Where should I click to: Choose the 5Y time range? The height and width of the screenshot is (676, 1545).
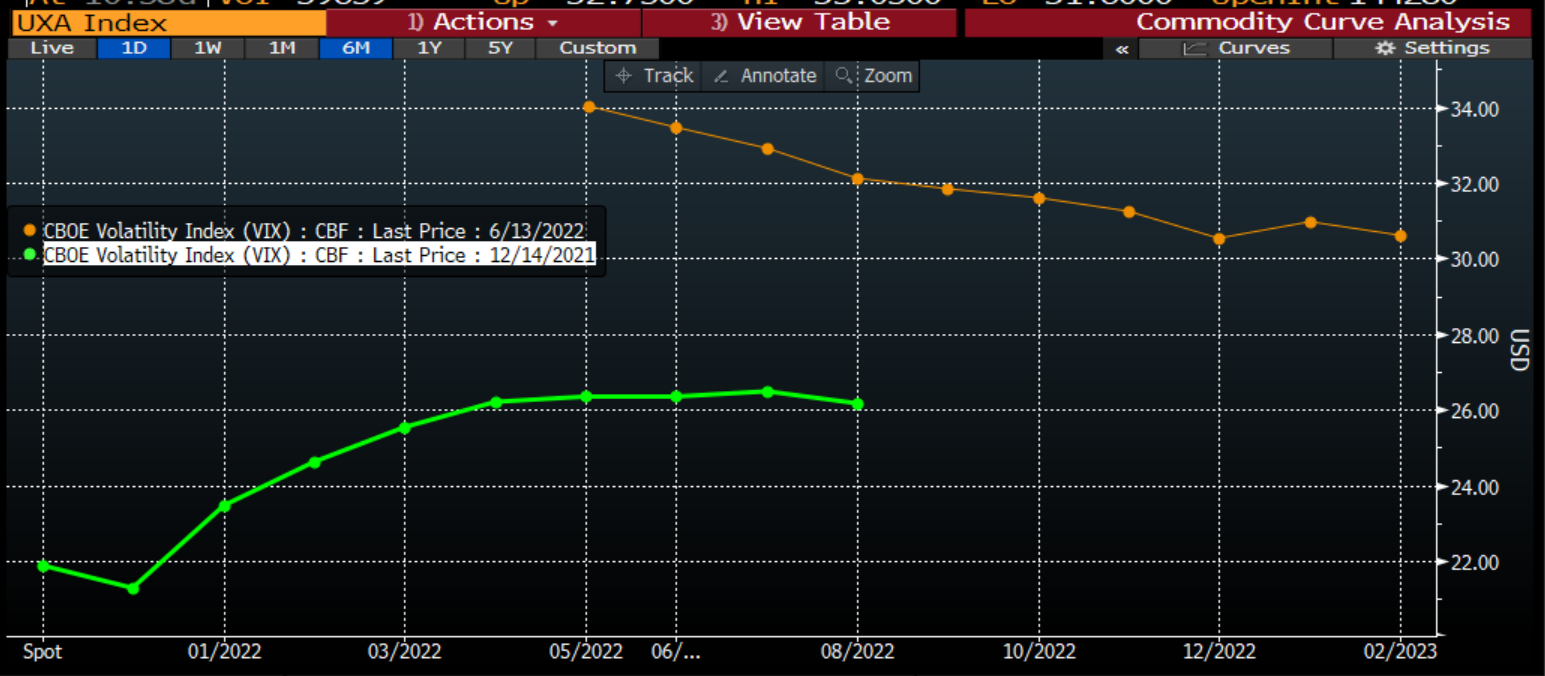(500, 48)
